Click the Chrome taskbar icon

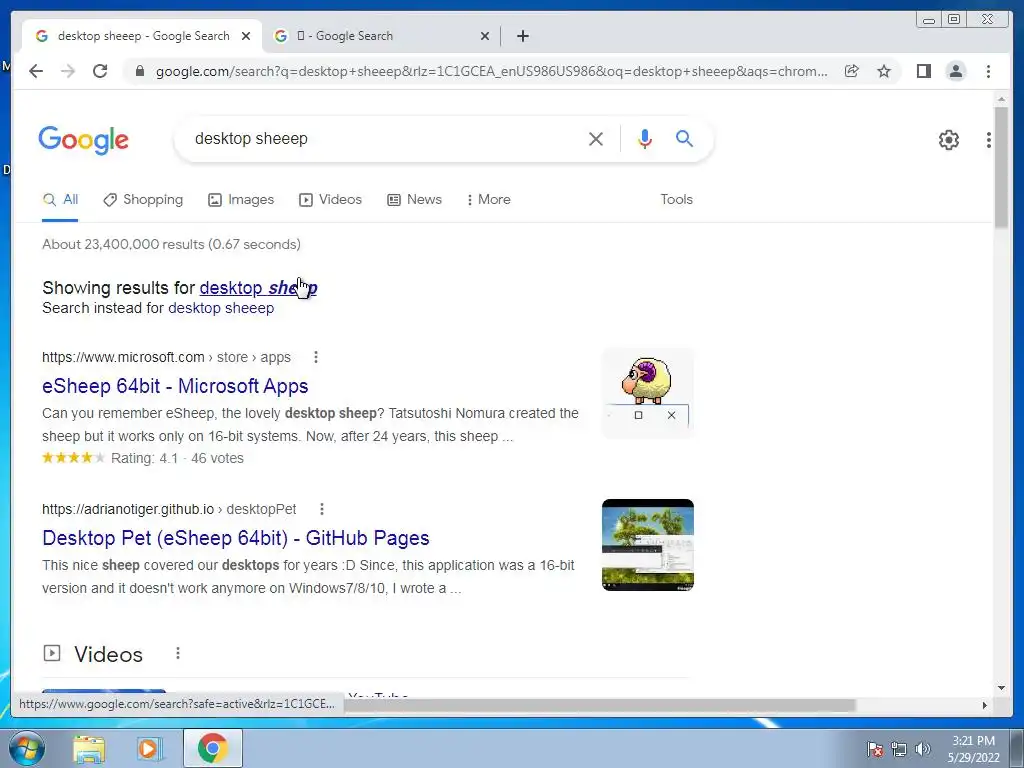pos(212,748)
